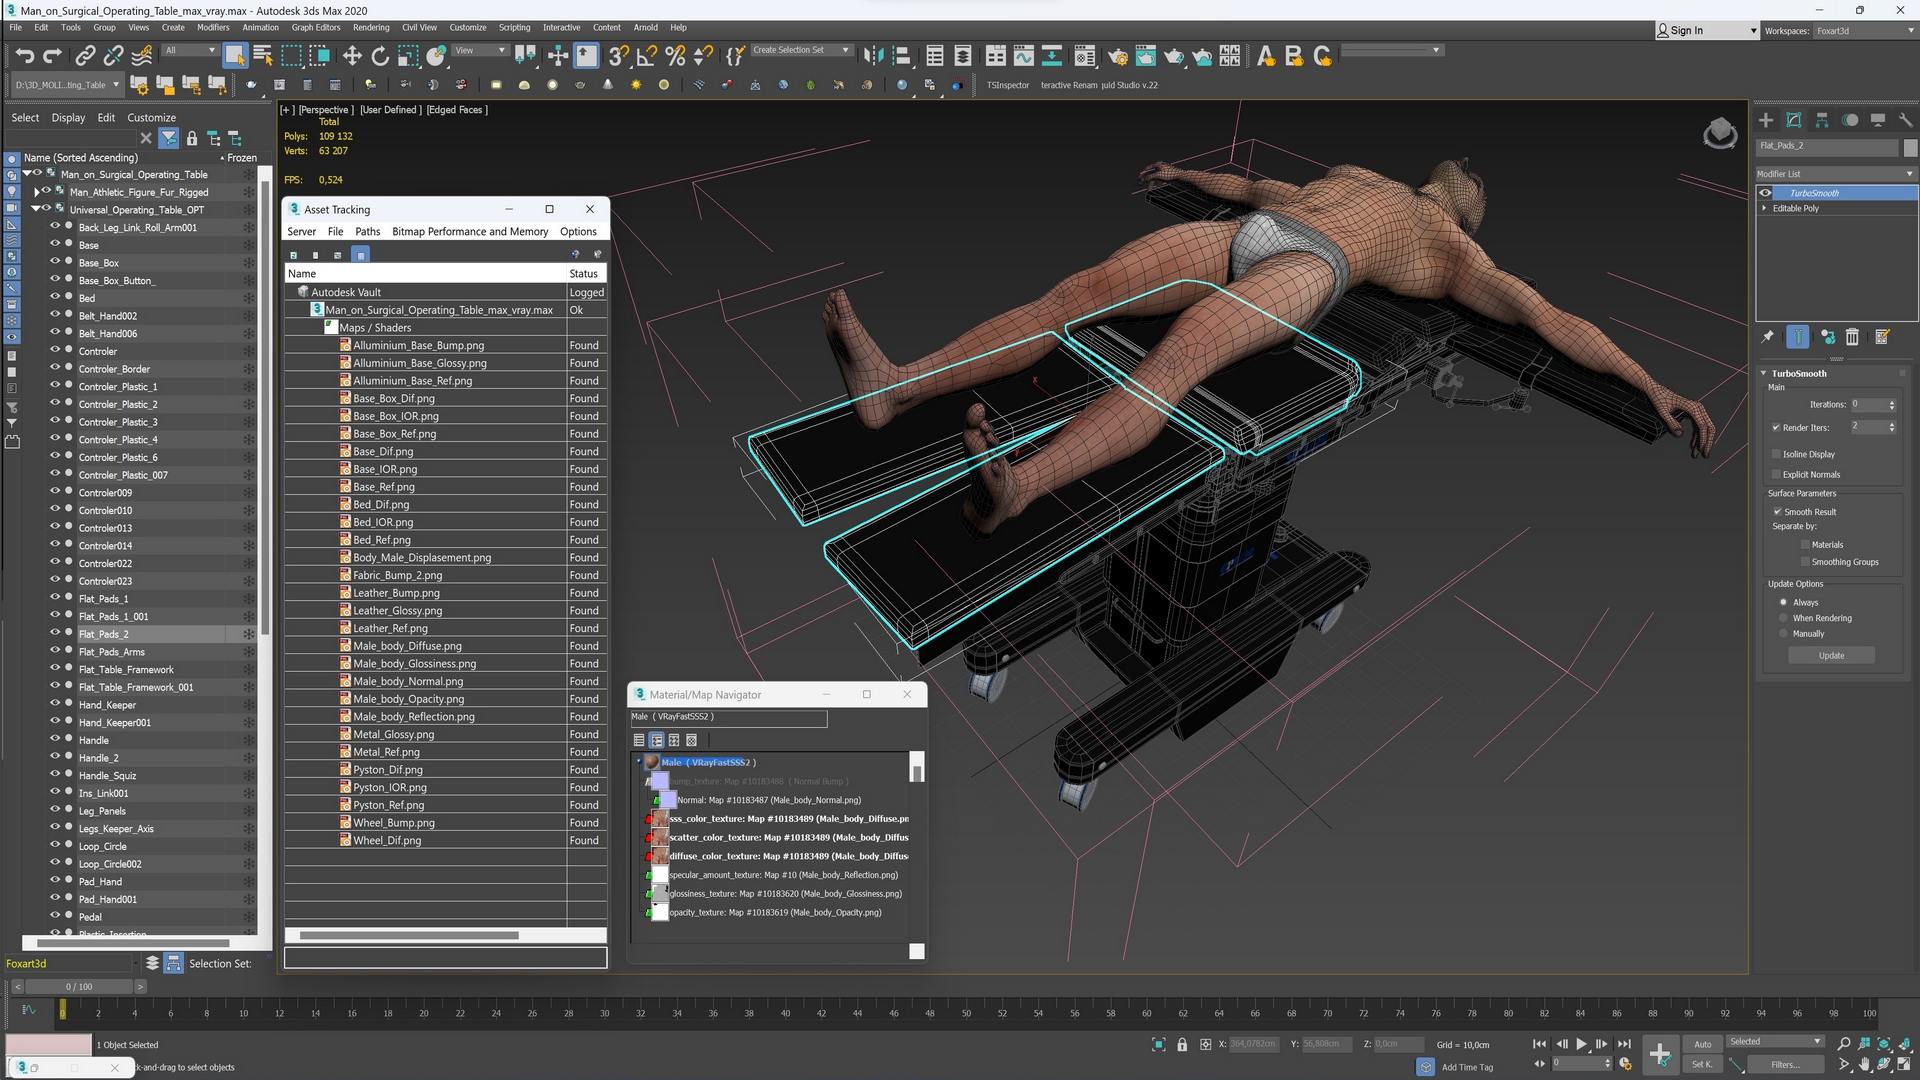The image size is (1920, 1080).
Task: Click the Play Animation button
Action: pos(1582,1044)
